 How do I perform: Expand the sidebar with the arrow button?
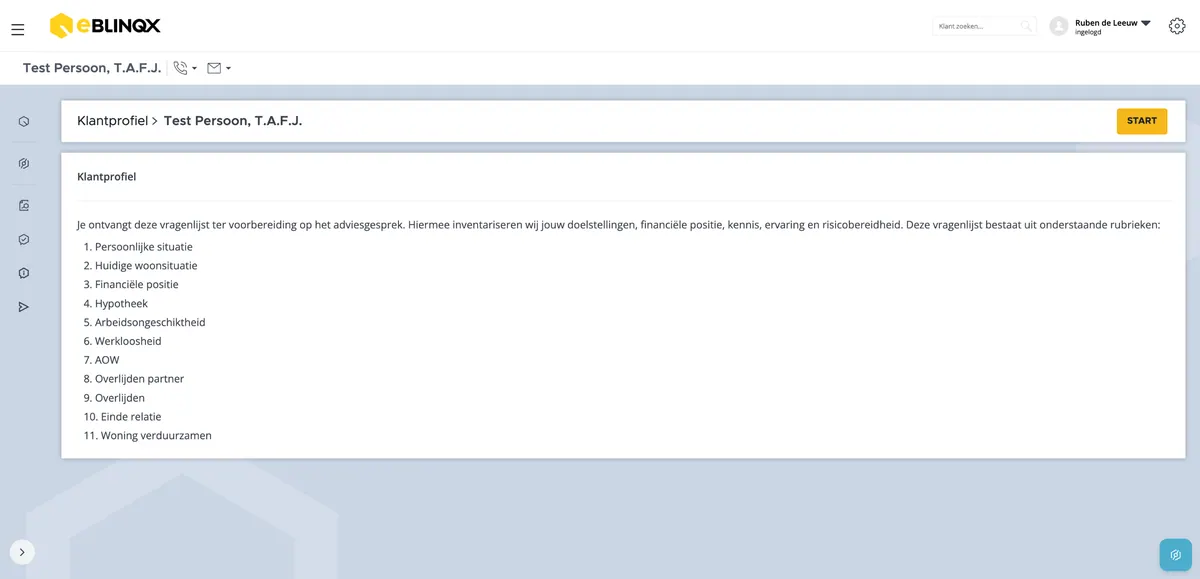pyautogui.click(x=22, y=552)
